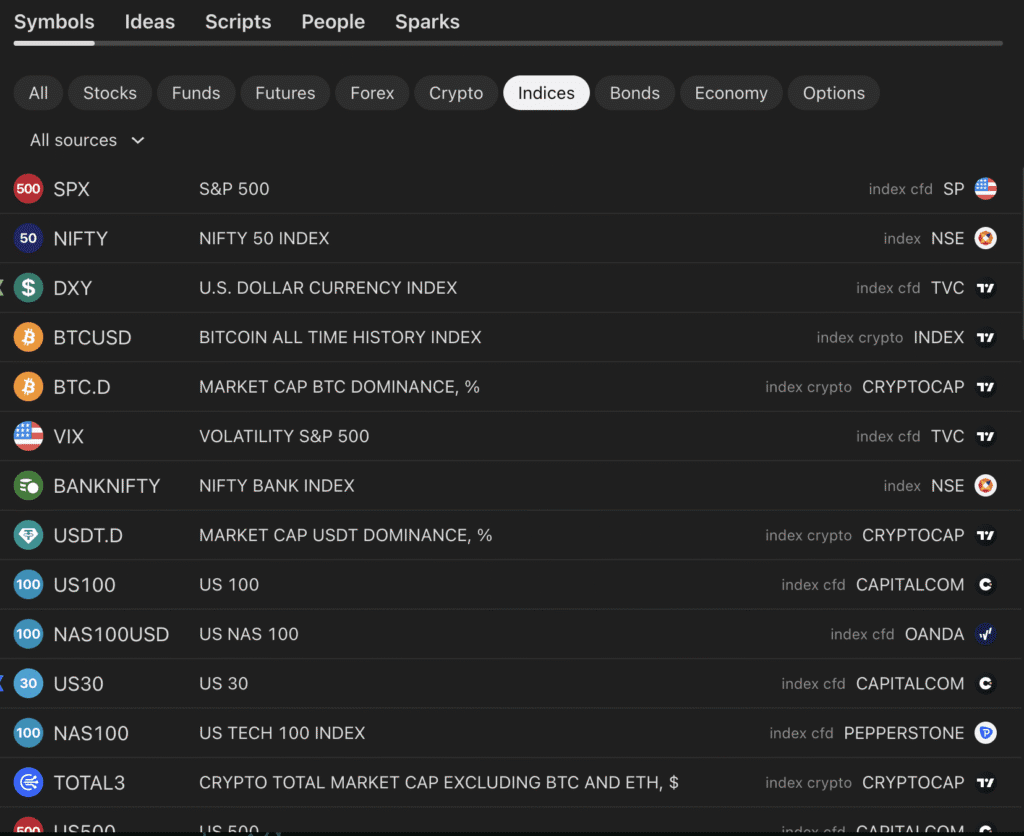Screen dimensions: 1024x836
Task: Filter results by Bonds
Action: [x=635, y=93]
